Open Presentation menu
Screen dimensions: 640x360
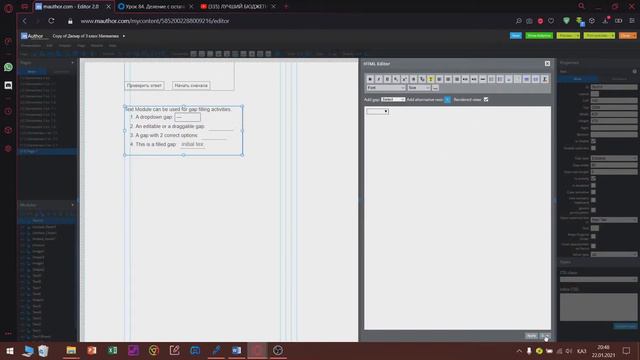coord(31,46)
